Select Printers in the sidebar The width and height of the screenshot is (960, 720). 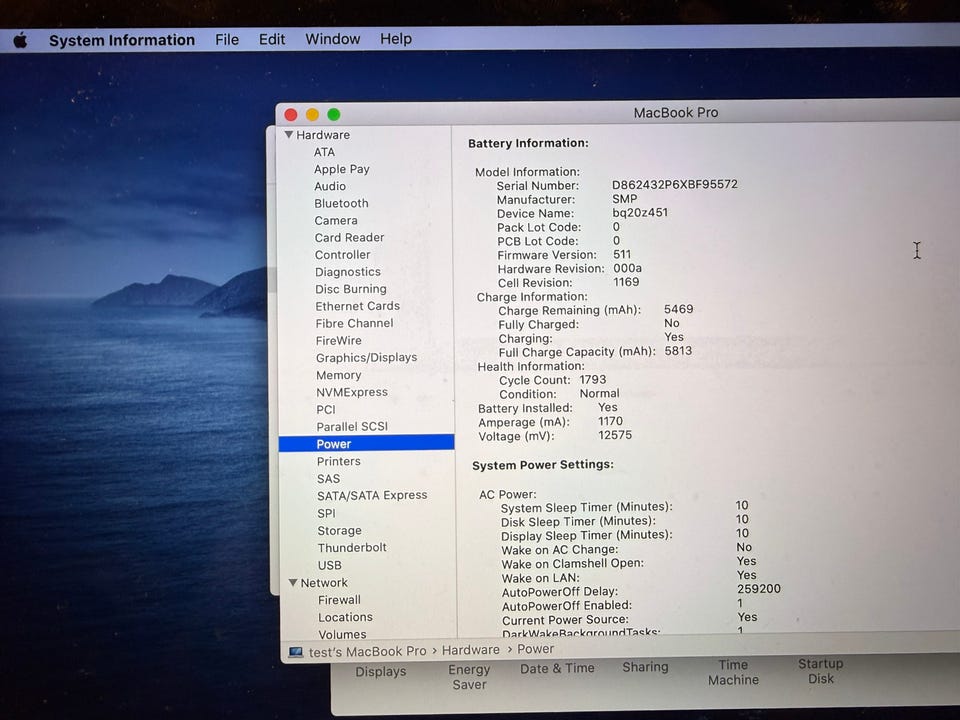coord(339,461)
